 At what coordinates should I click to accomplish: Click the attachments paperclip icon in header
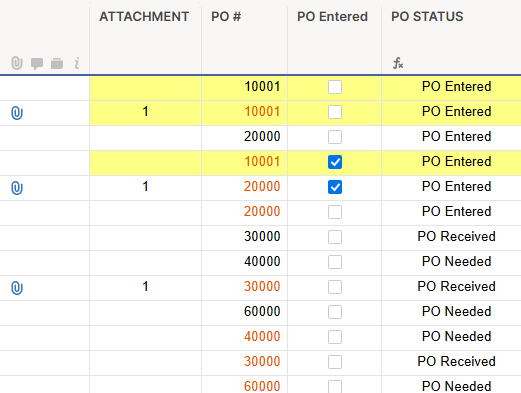[17, 63]
